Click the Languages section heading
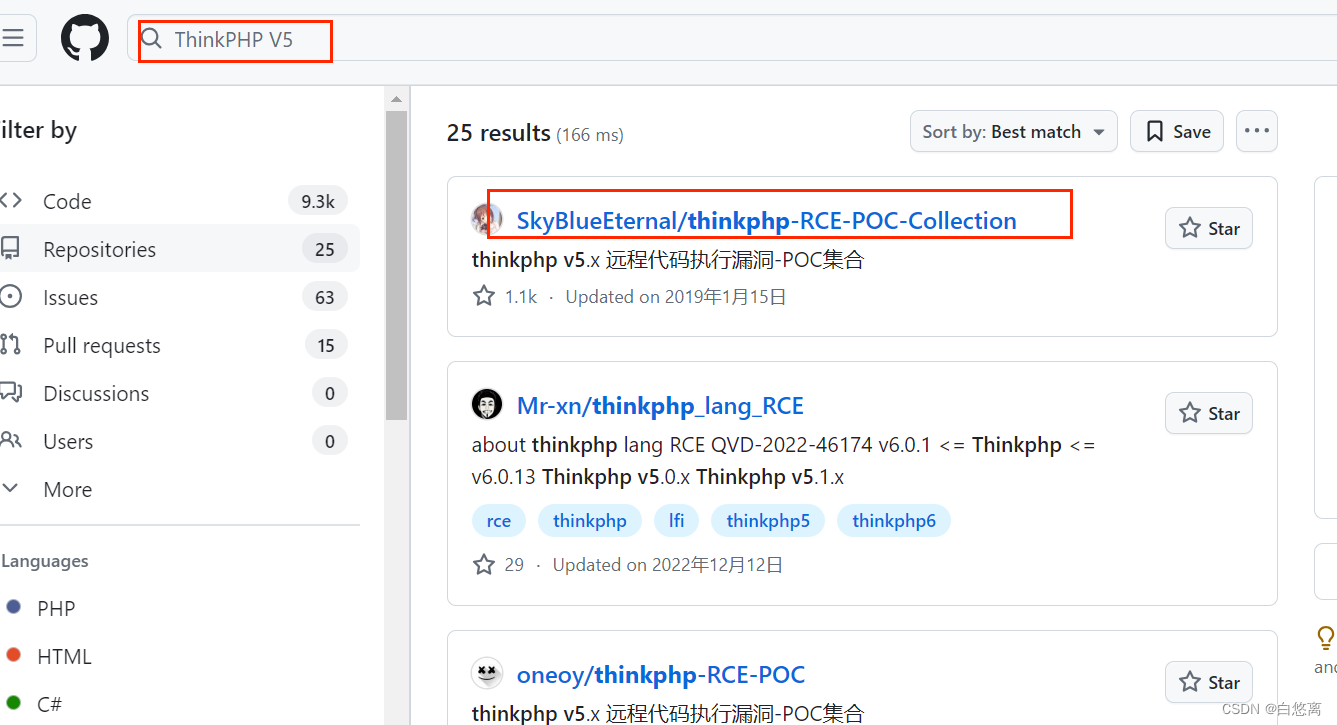The height and width of the screenshot is (725, 1337). click(45, 561)
